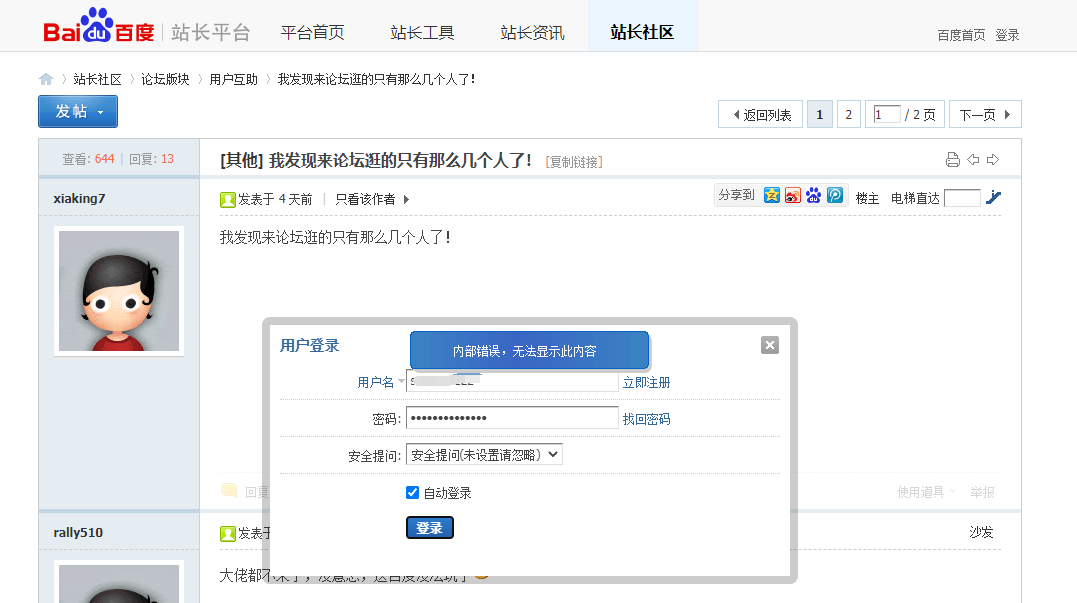Click the error message 内部错误,无法显示此内容
The image size is (1077, 603).
[x=525, y=351]
